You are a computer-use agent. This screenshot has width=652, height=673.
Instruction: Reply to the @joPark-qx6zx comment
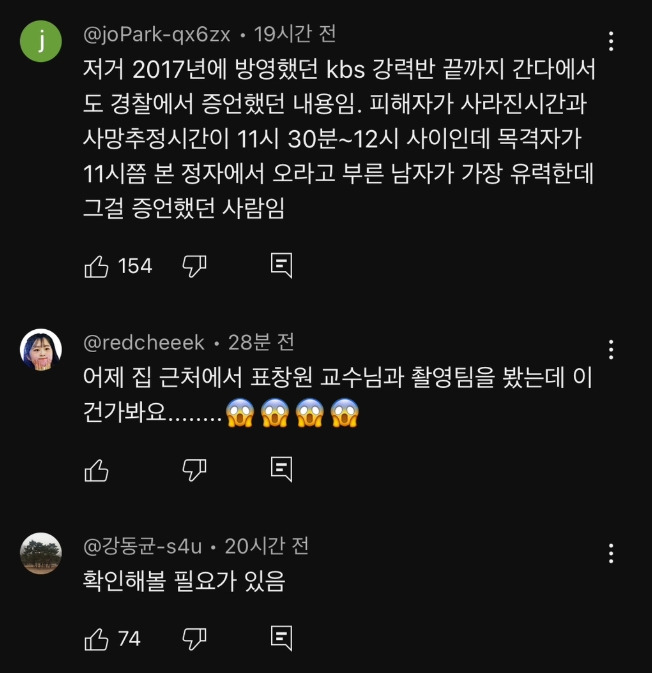click(282, 265)
